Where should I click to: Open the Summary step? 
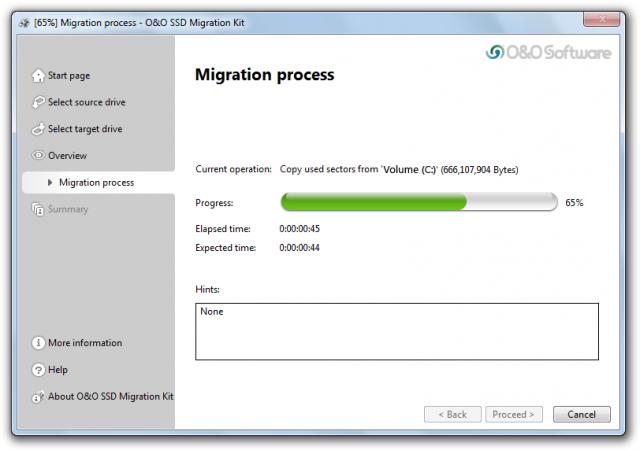click(x=68, y=209)
